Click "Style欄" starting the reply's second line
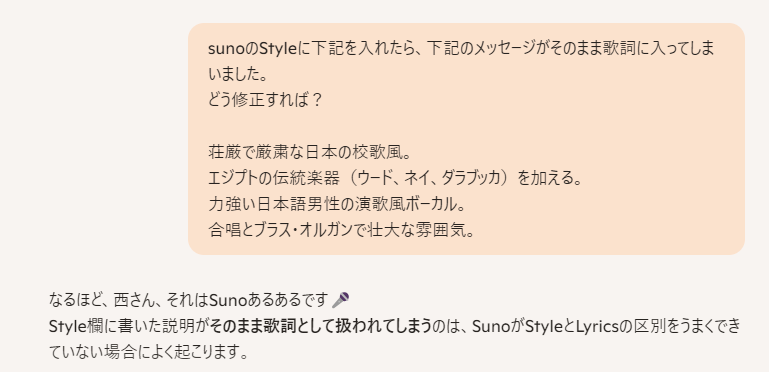Viewport: 769px width, 372px height. point(76,326)
